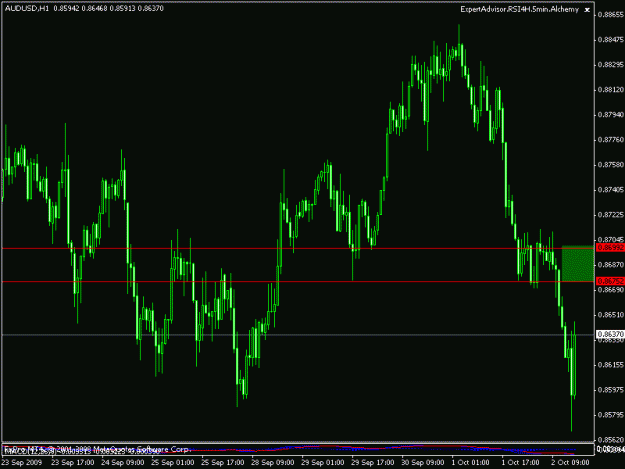Click the red 0.86992 price label
This screenshot has height=469, width=625.
coord(610,248)
